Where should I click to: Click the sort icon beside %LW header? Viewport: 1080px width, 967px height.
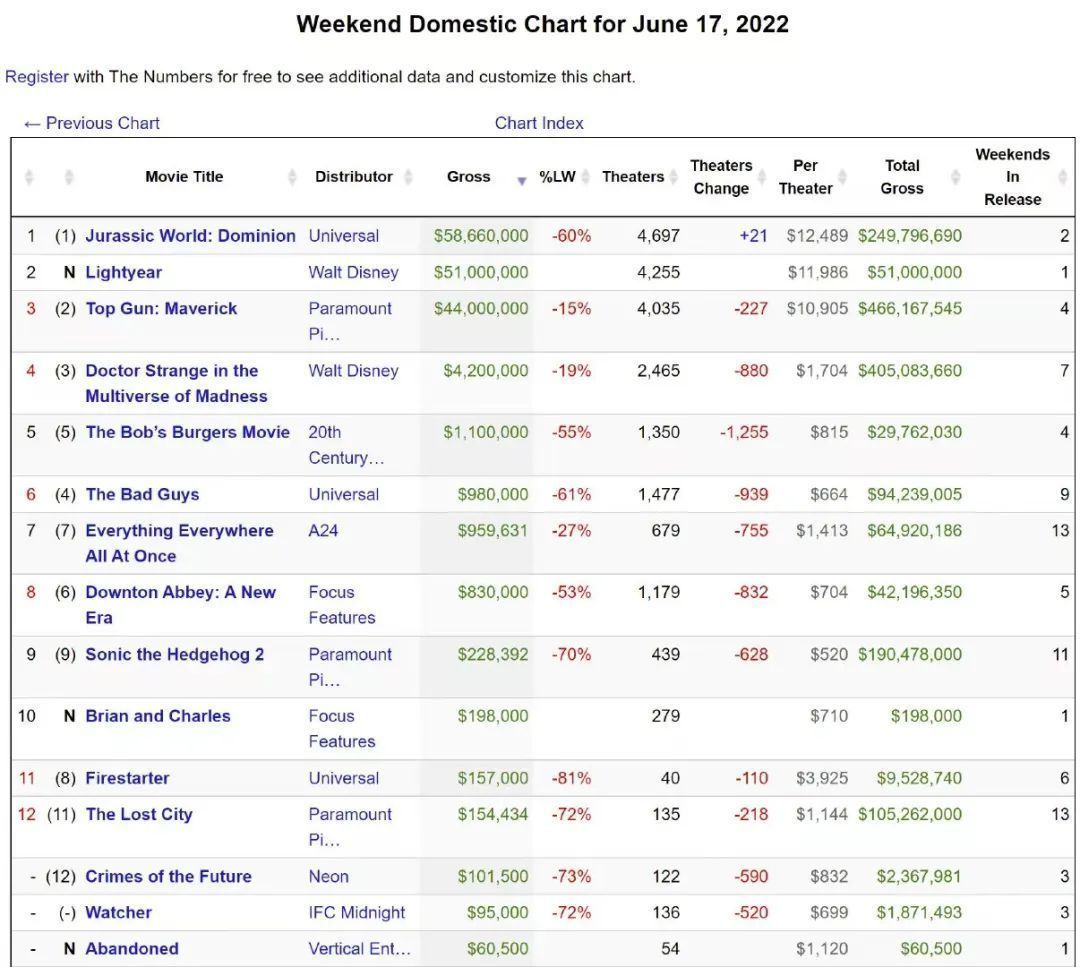(588, 177)
